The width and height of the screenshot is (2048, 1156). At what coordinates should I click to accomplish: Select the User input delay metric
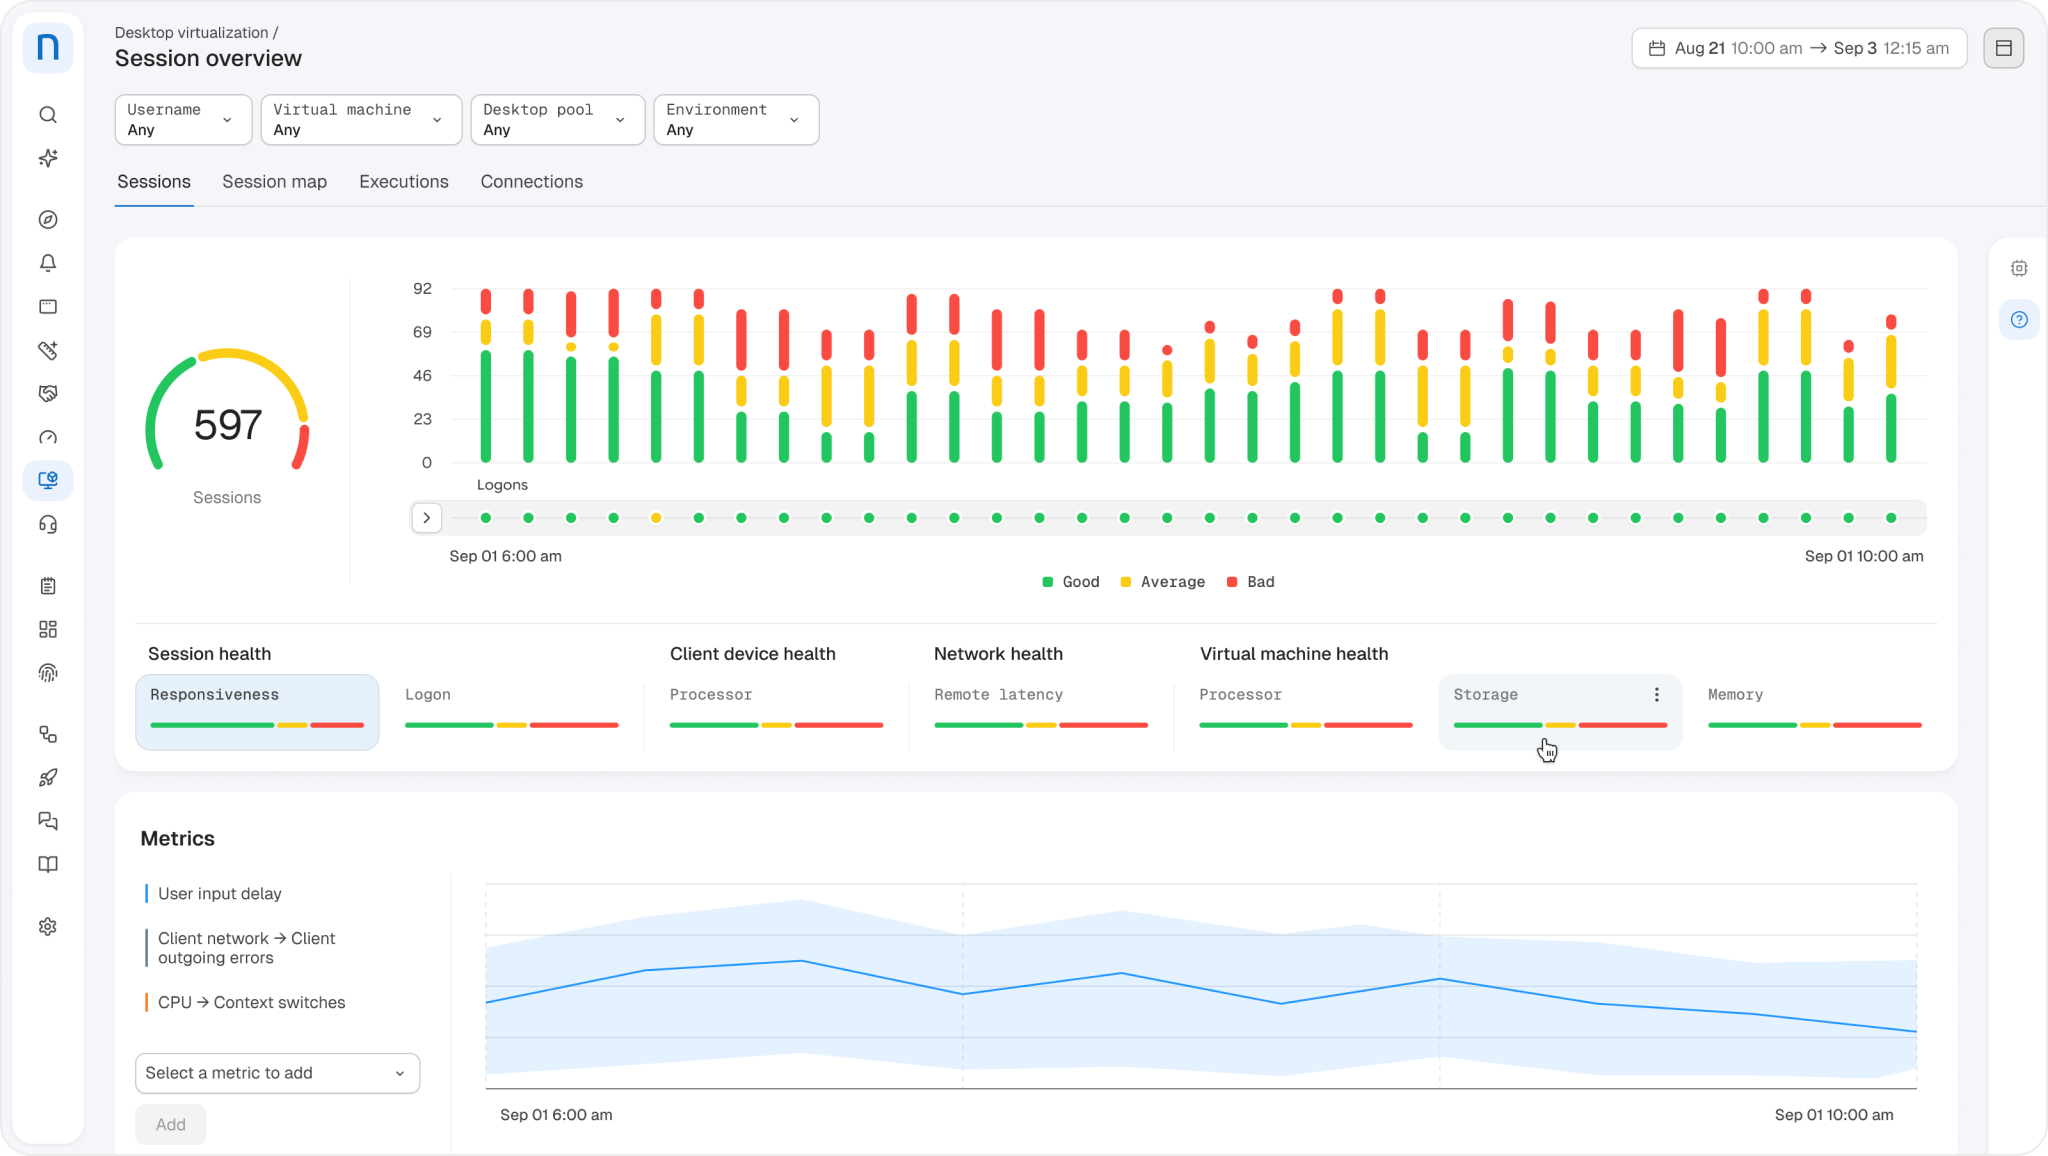coord(220,894)
